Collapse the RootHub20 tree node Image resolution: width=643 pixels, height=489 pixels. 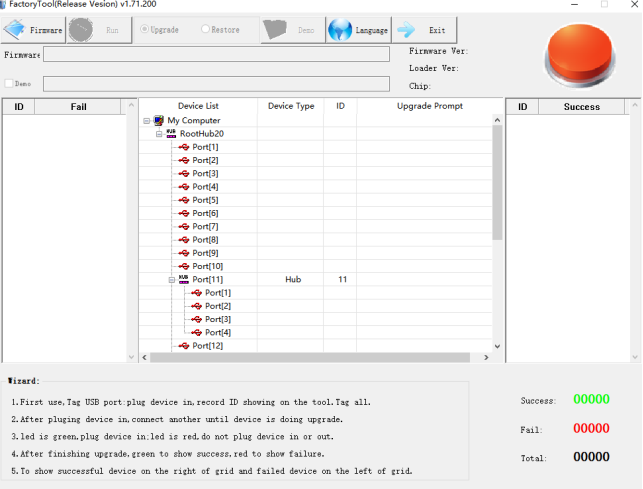coord(159,133)
